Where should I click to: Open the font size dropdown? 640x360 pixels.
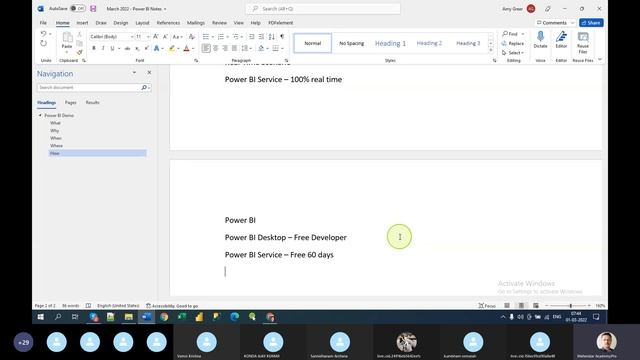pos(148,37)
